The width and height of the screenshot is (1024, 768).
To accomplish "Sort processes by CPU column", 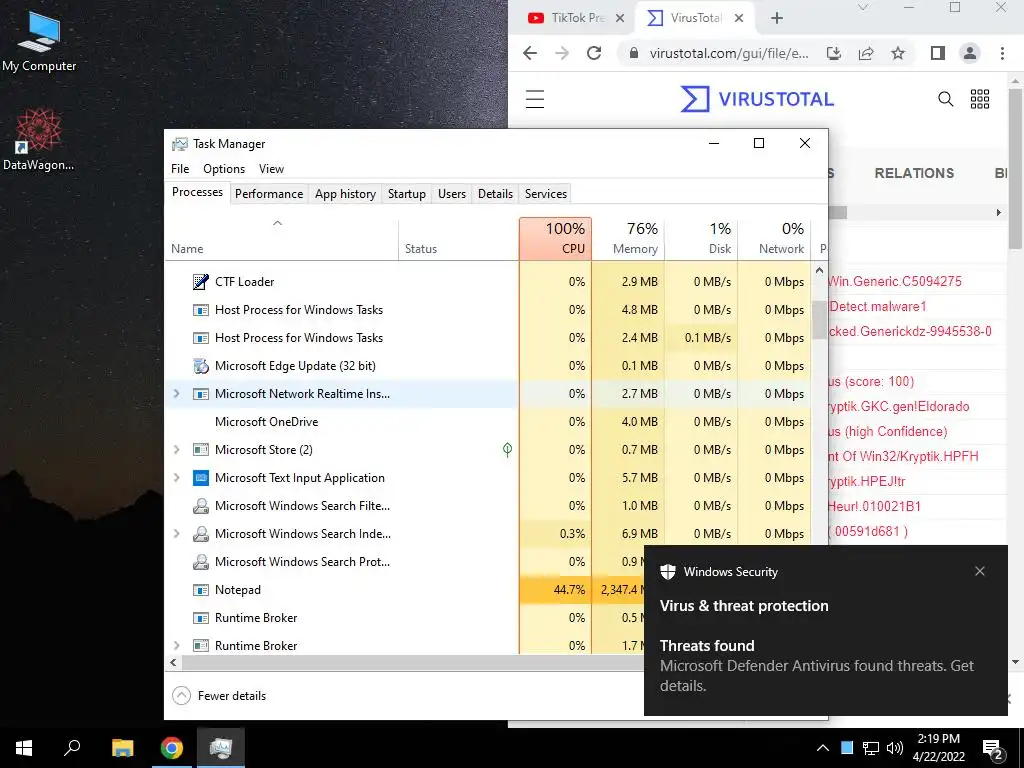I will coord(556,238).
